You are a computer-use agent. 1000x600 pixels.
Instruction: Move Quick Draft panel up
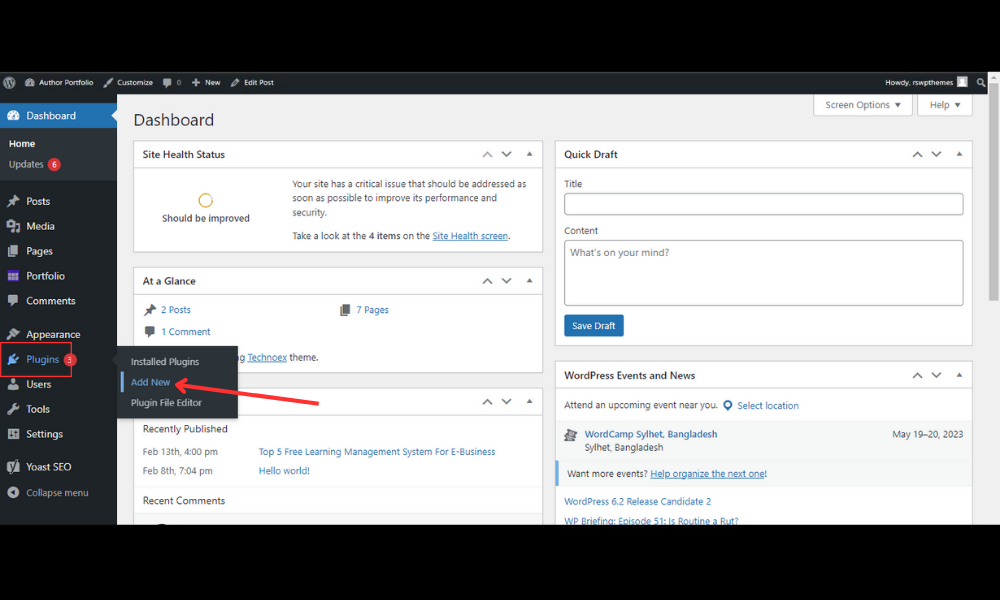(917, 154)
